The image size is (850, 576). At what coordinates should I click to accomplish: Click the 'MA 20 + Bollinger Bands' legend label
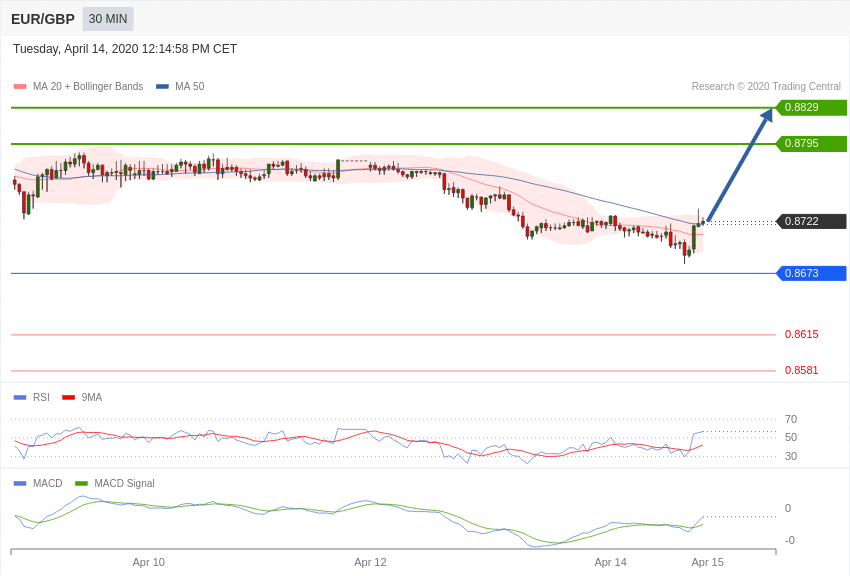pyautogui.click(x=88, y=86)
